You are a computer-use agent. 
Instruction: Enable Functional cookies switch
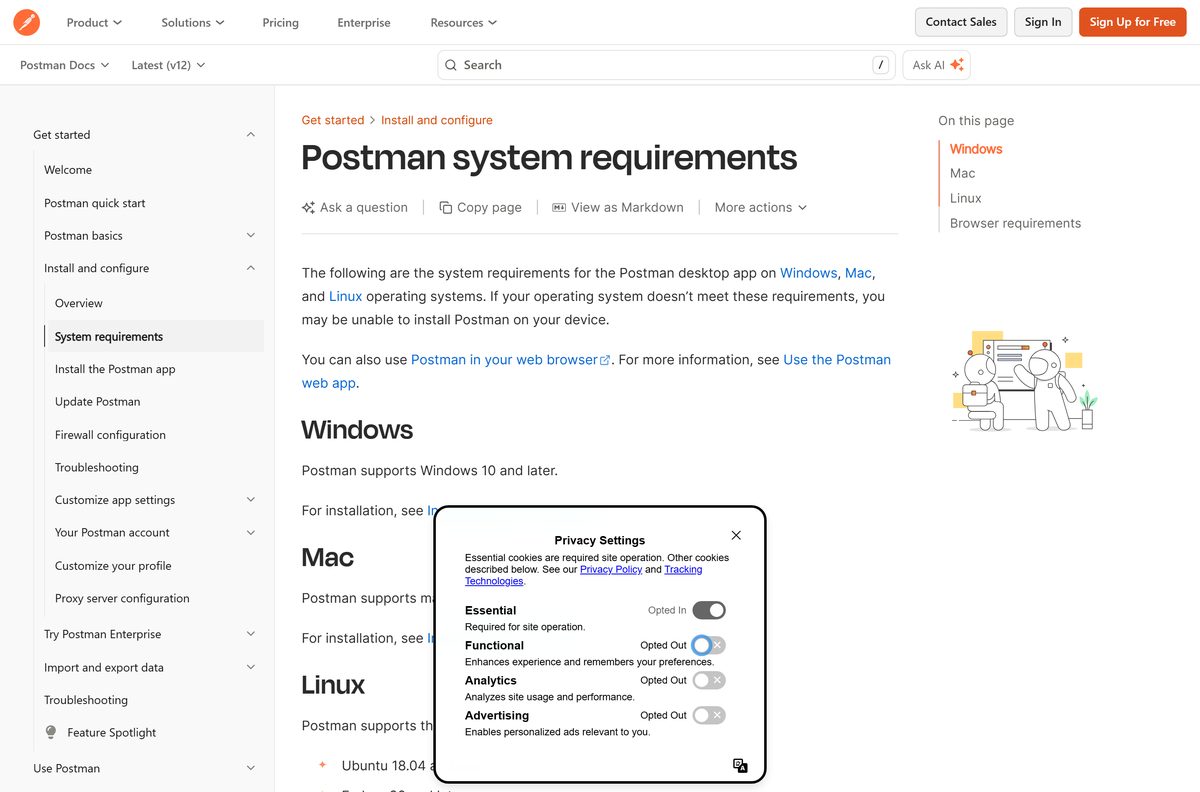[x=709, y=645]
